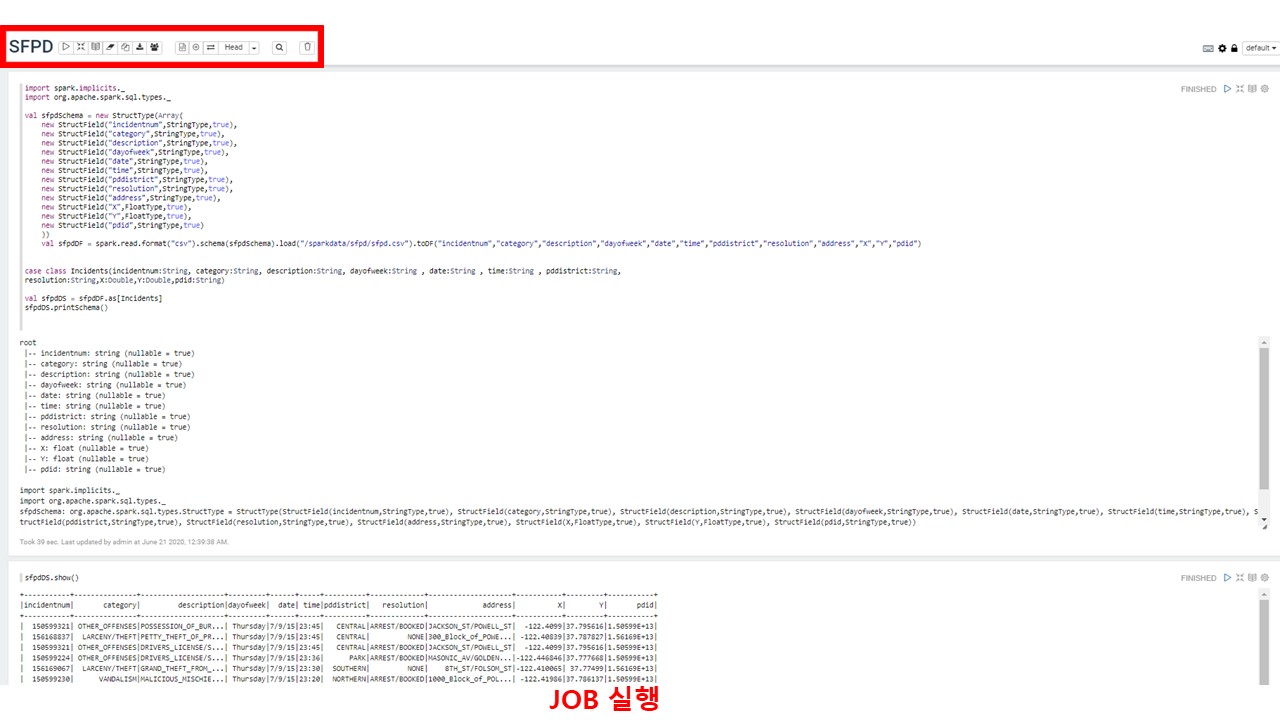Click 'Took 39 sec. Last updated' text
Viewport: 1280px width, 720px height.
click(x=124, y=542)
